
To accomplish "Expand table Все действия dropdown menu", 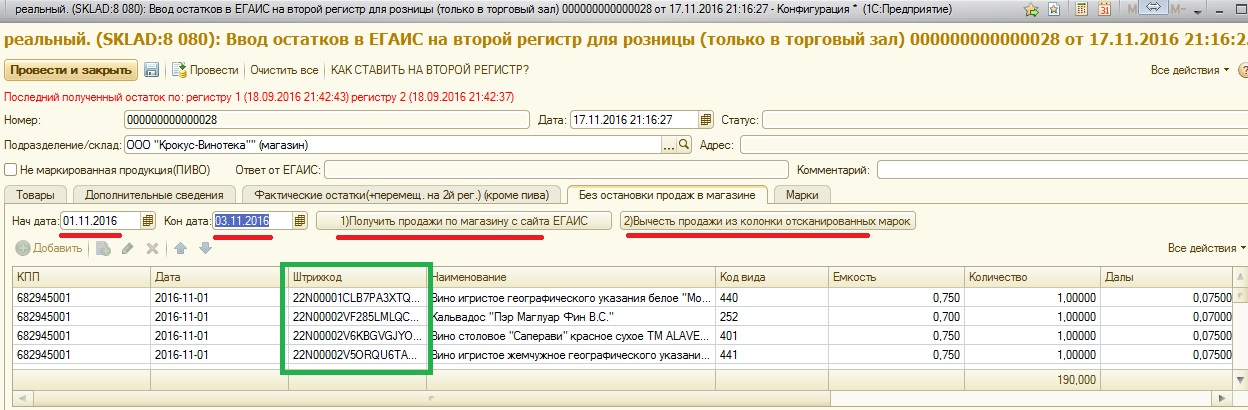I will [1206, 248].
